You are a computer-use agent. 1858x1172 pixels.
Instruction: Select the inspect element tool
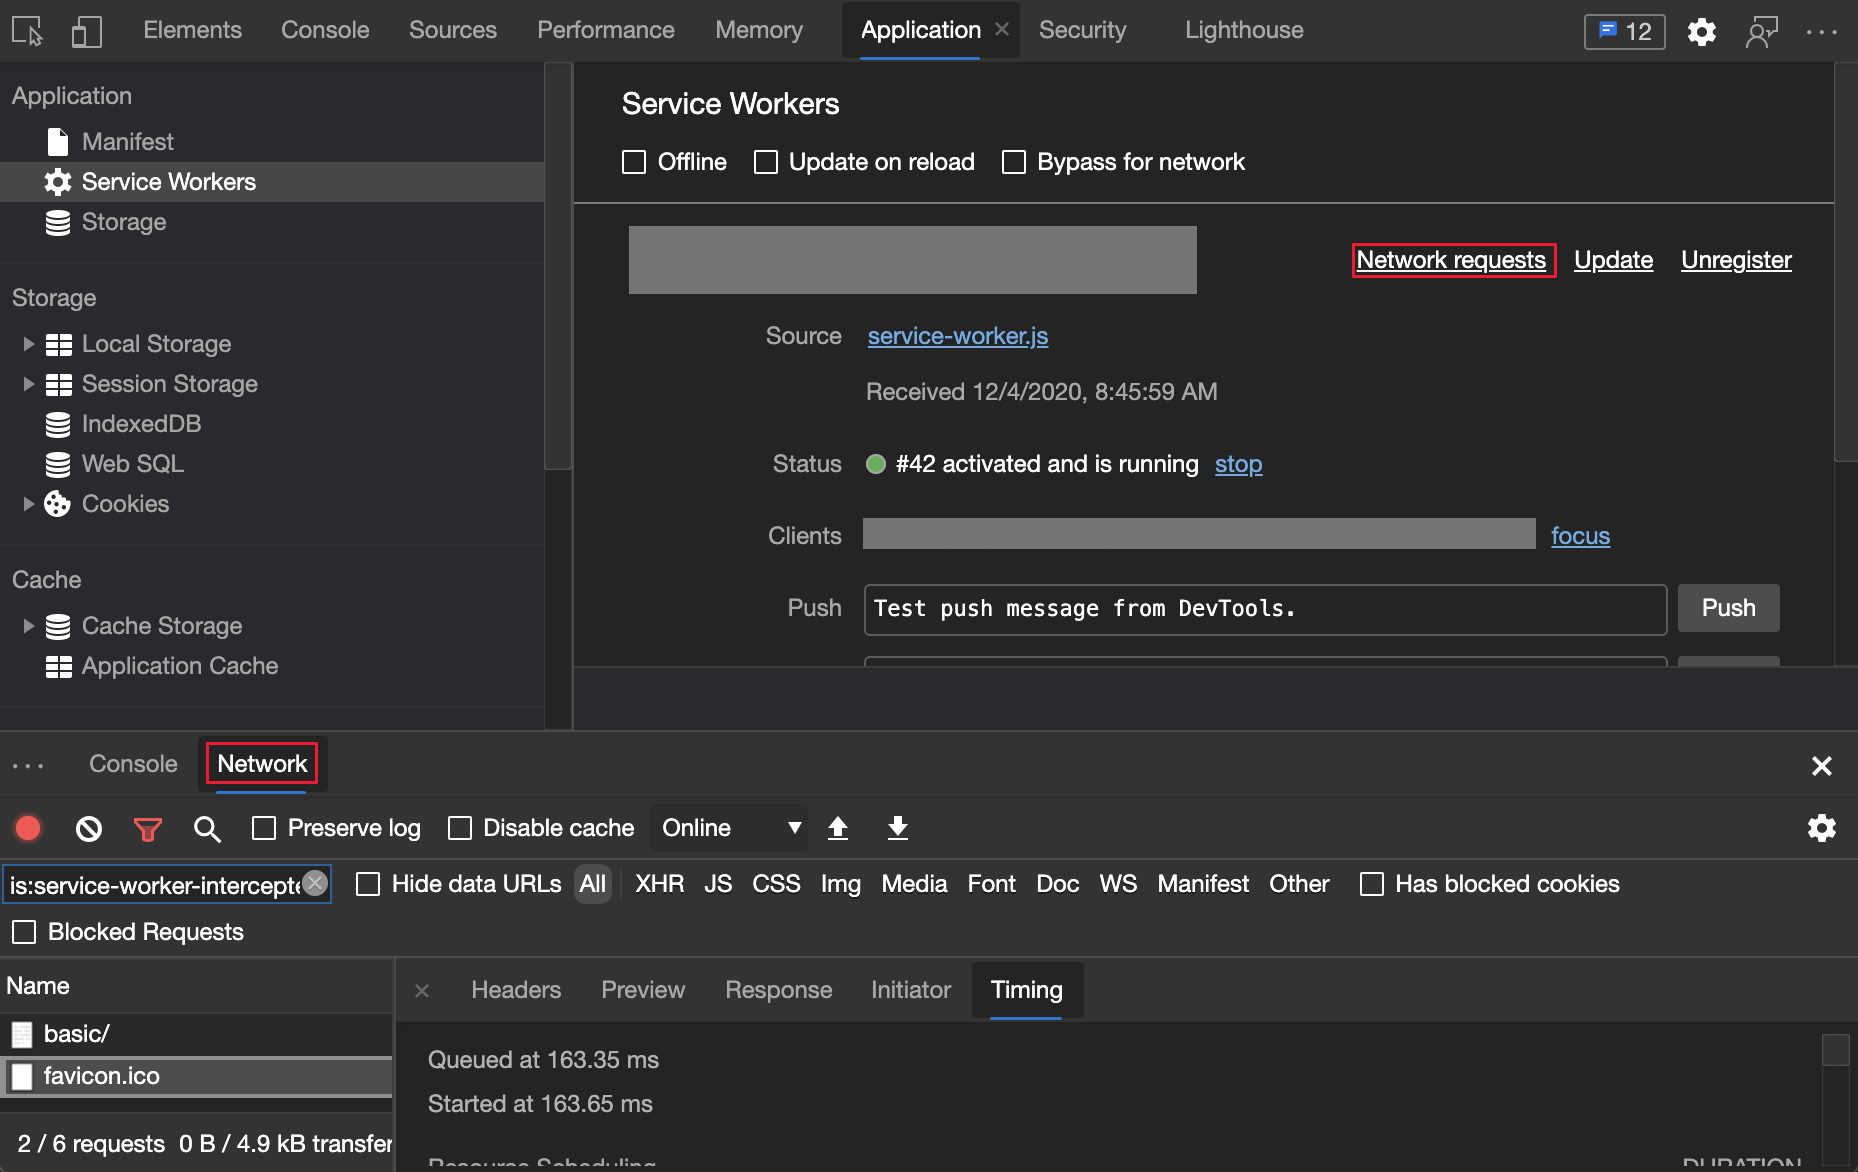[29, 30]
